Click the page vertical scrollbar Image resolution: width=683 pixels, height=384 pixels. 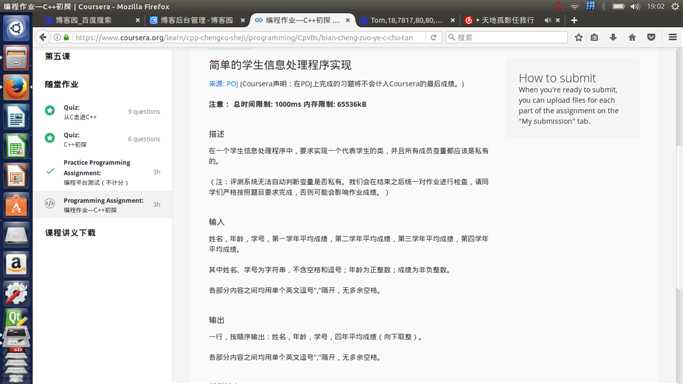click(680, 216)
